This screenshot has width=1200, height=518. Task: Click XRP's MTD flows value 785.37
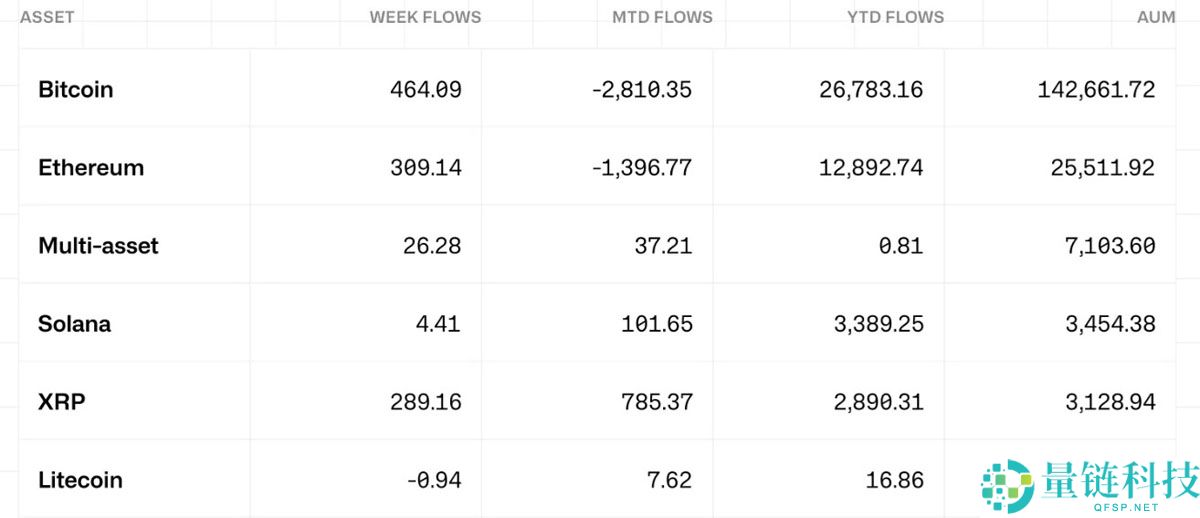click(656, 402)
